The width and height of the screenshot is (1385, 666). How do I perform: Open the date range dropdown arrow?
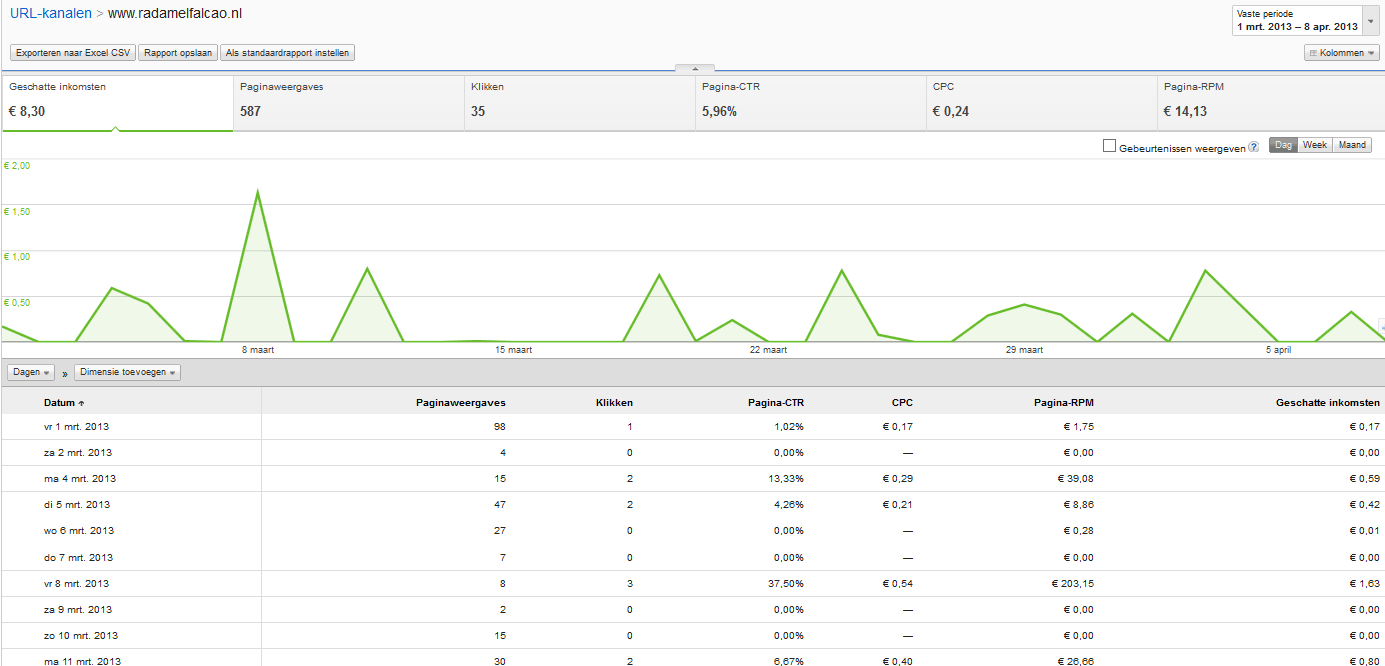pos(1370,20)
